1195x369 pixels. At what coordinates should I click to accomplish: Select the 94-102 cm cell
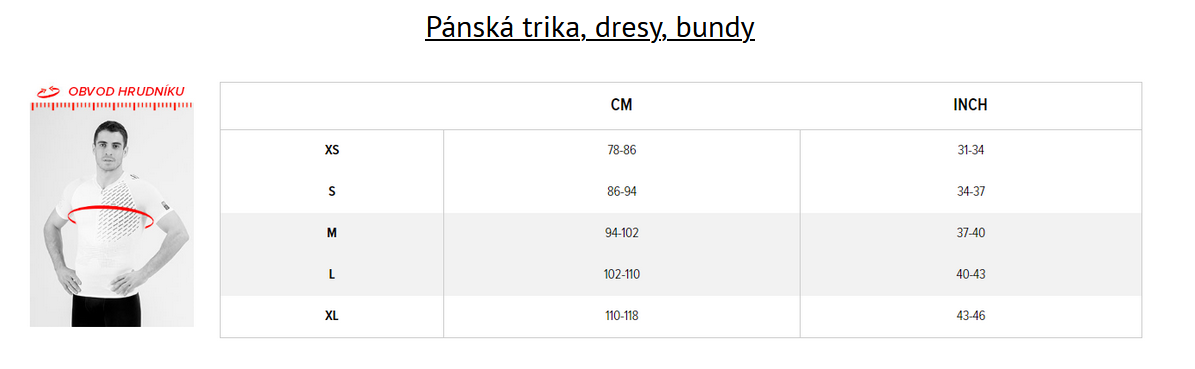point(621,233)
